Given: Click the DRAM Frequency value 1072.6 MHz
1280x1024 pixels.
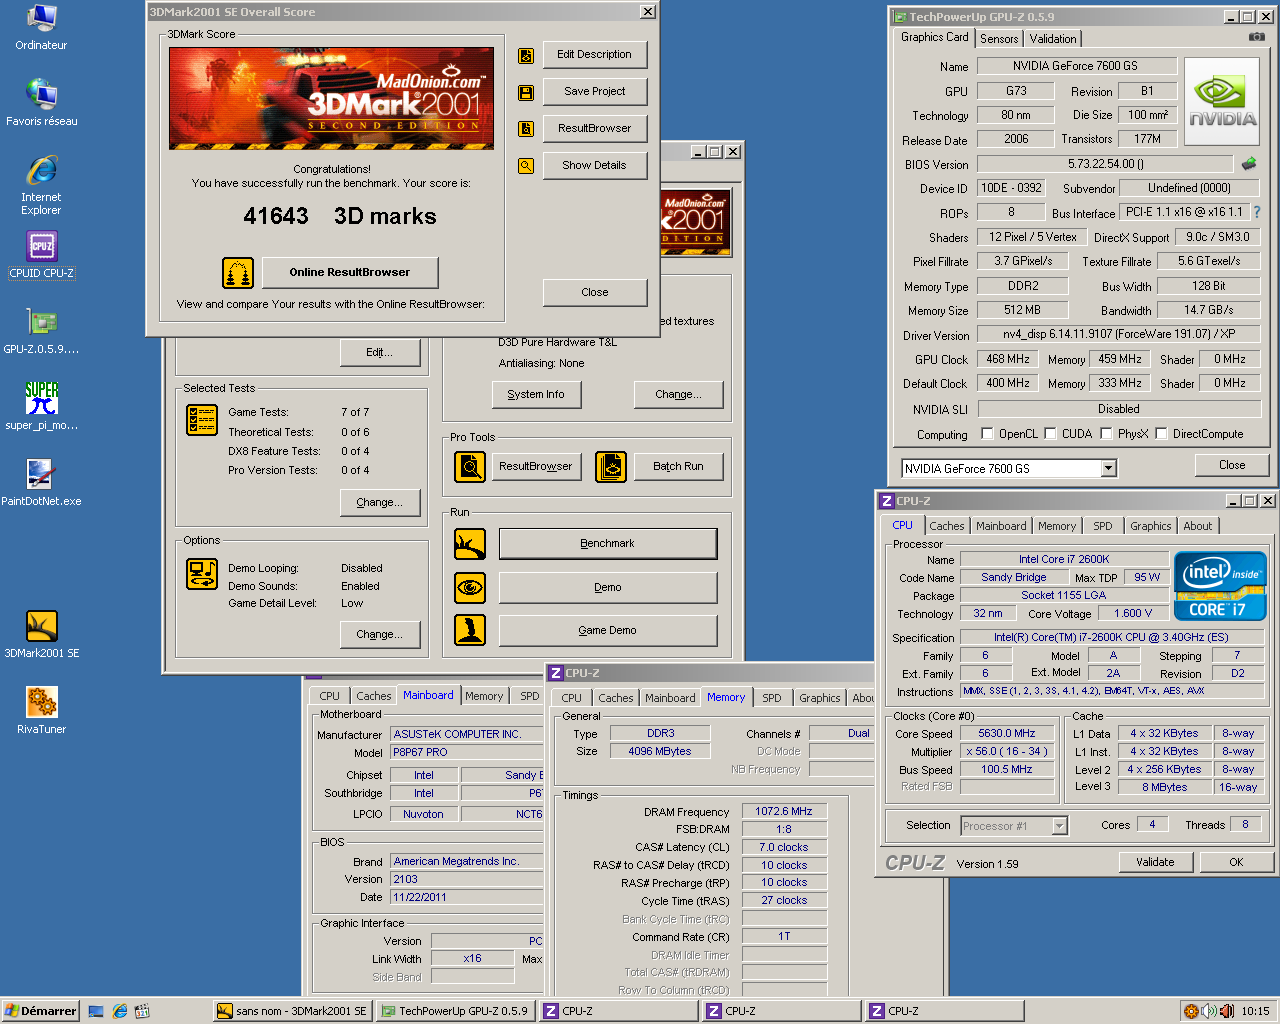Looking at the screenshot, I should (784, 811).
